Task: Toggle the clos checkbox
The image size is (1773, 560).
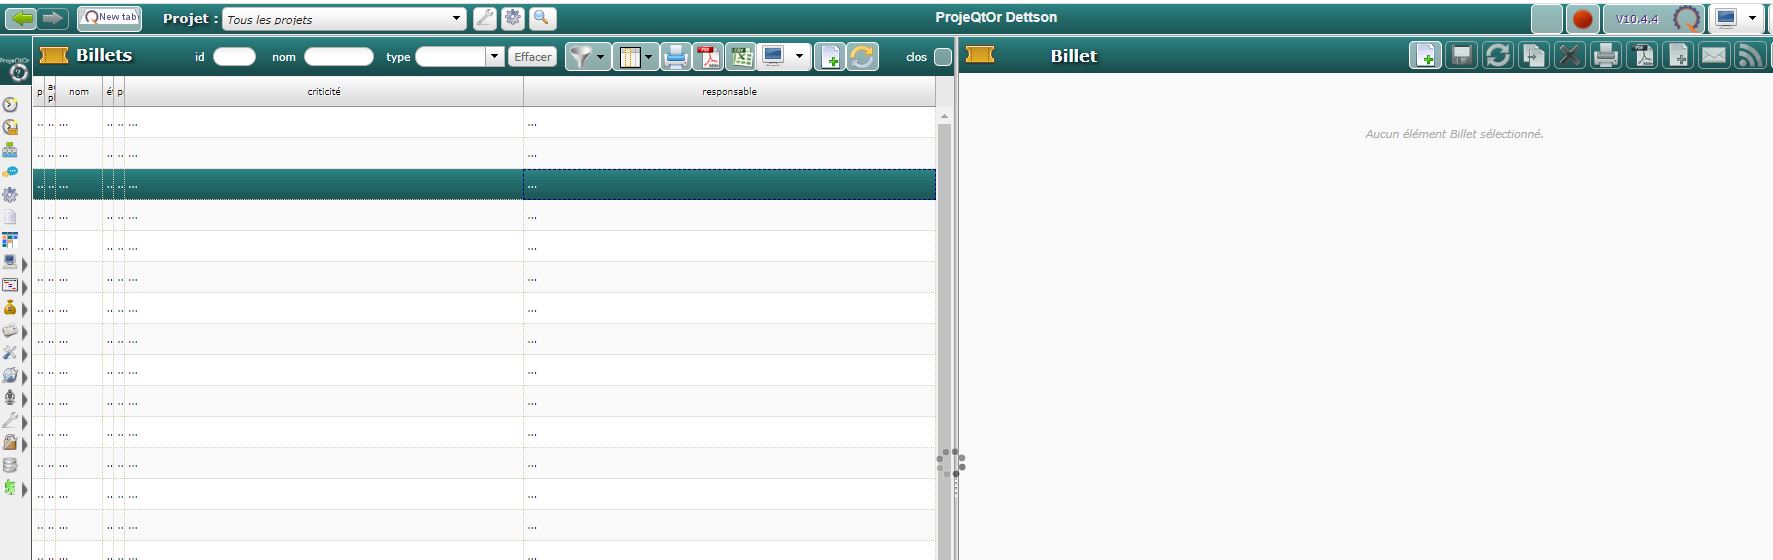Action: 942,57
